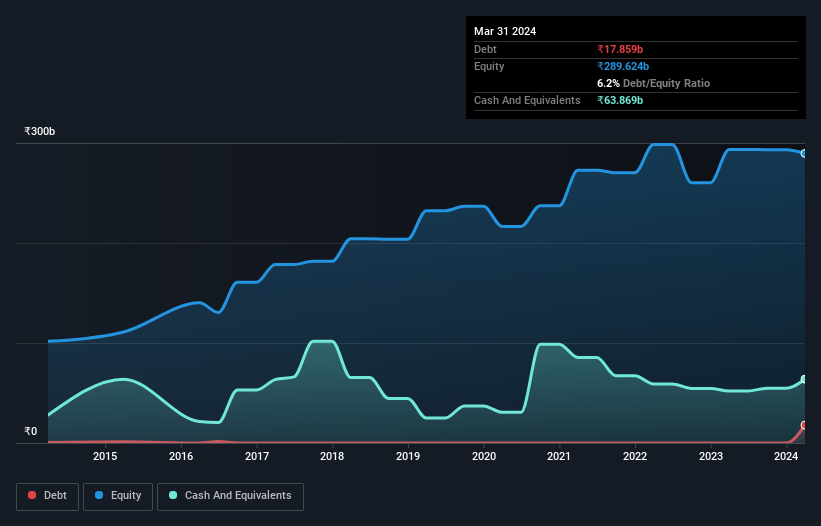Click the teal Cash And Equivalents legend dot
Screen dimensions: 821x526
pos(173,495)
